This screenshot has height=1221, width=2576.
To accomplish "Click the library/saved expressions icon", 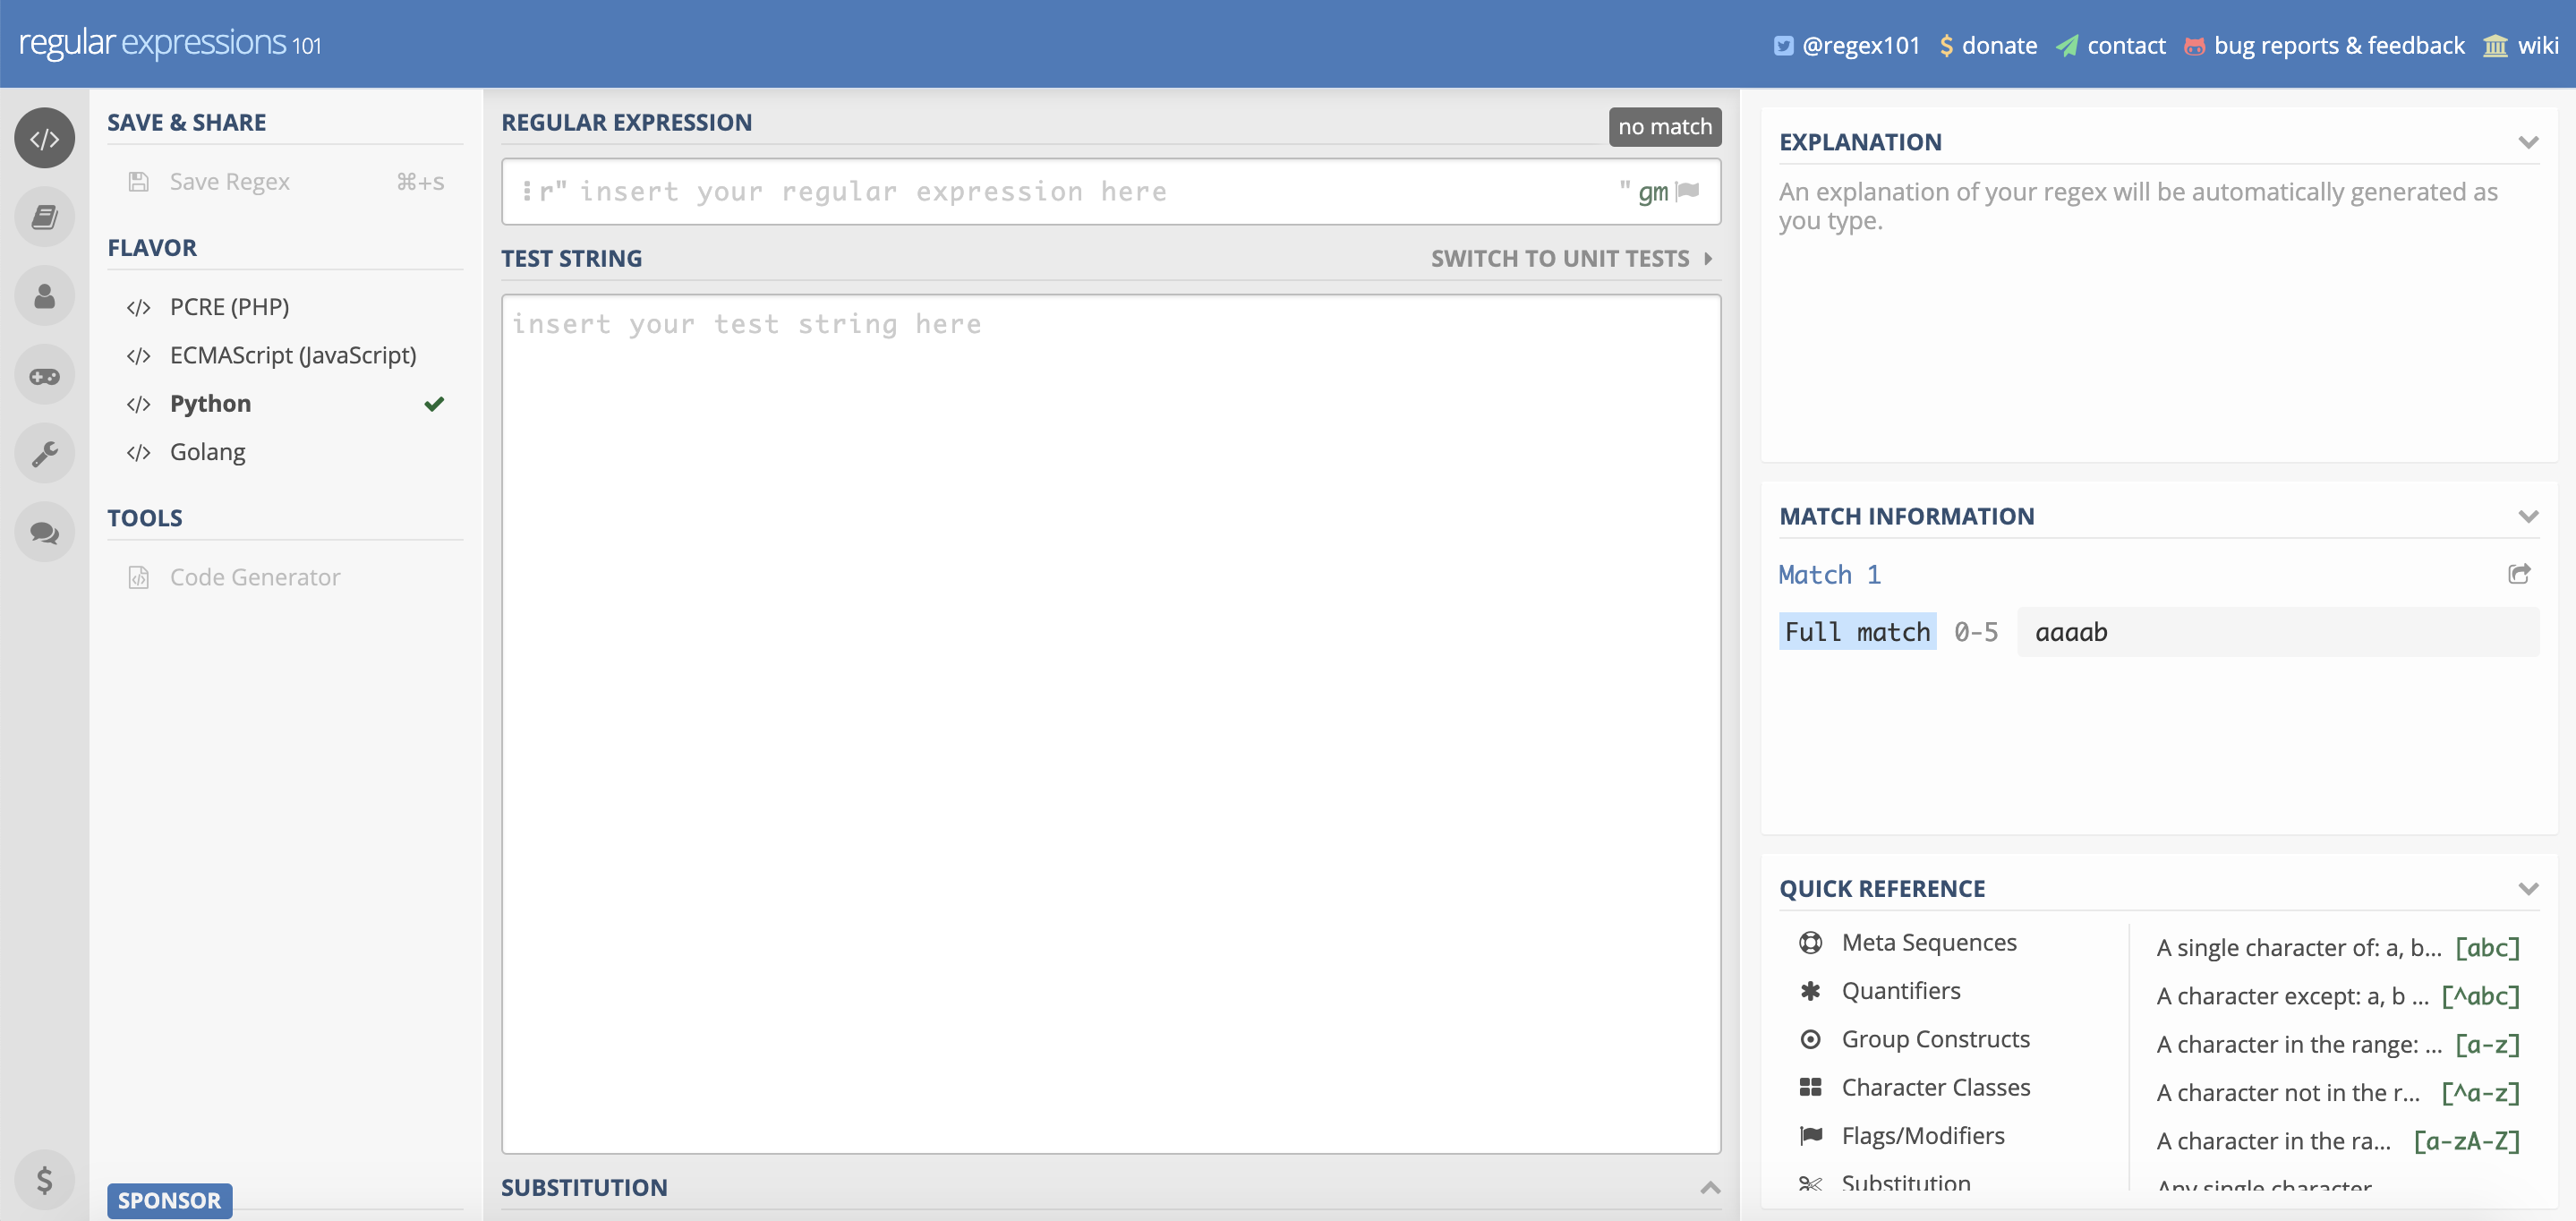I will tap(45, 217).
